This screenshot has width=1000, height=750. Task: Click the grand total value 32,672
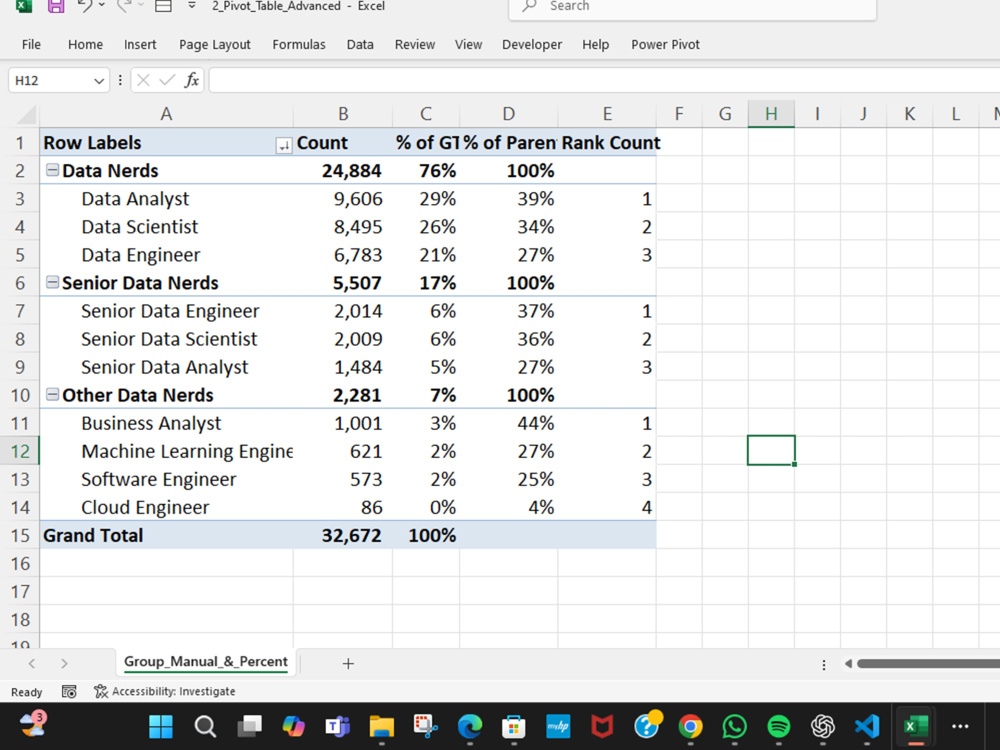coord(343,535)
